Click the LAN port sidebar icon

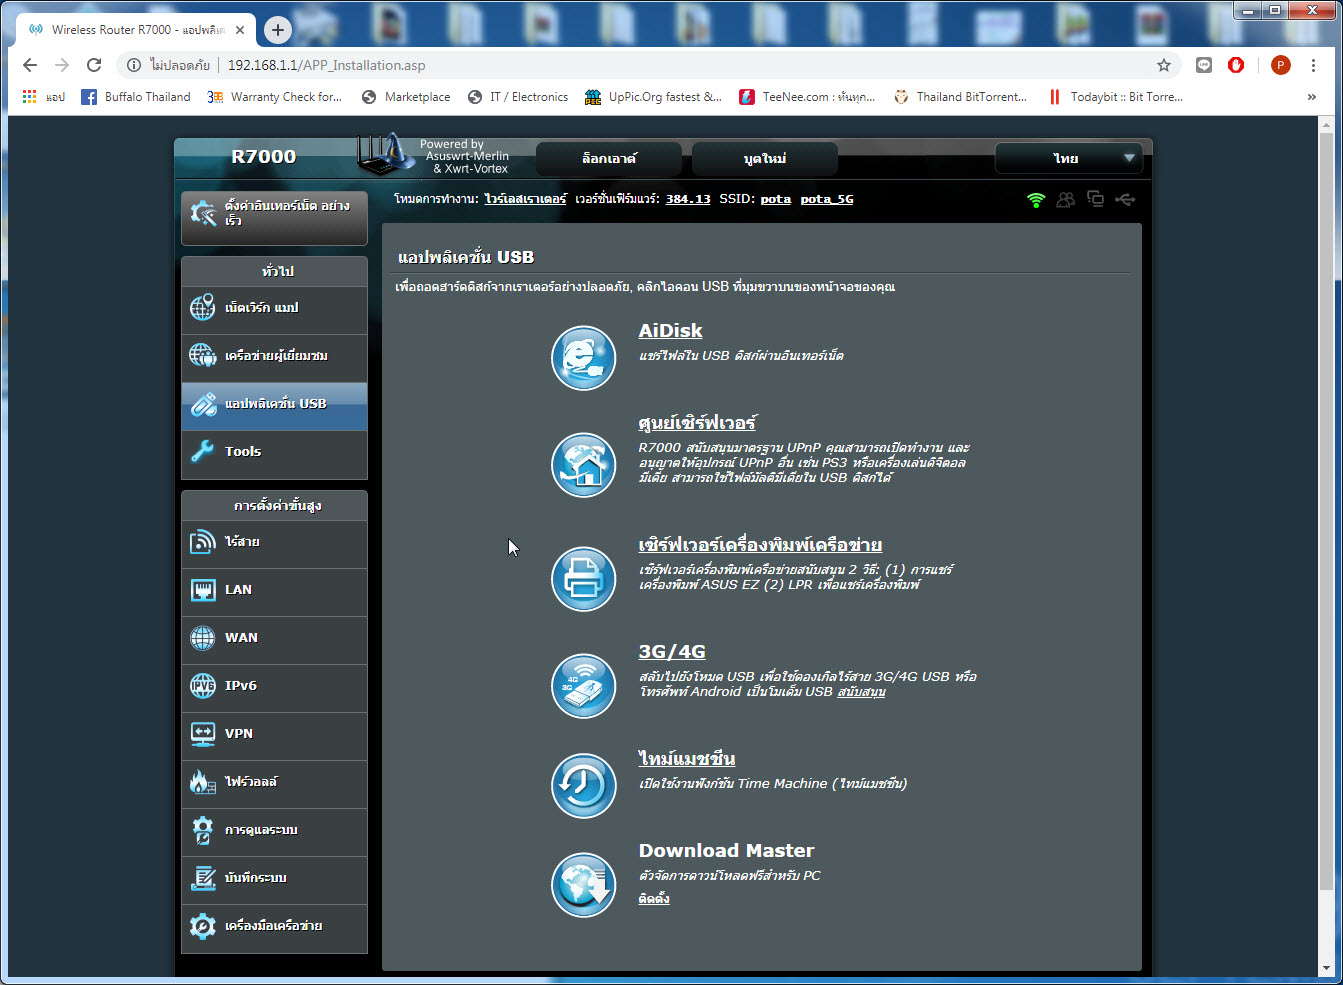pyautogui.click(x=203, y=590)
